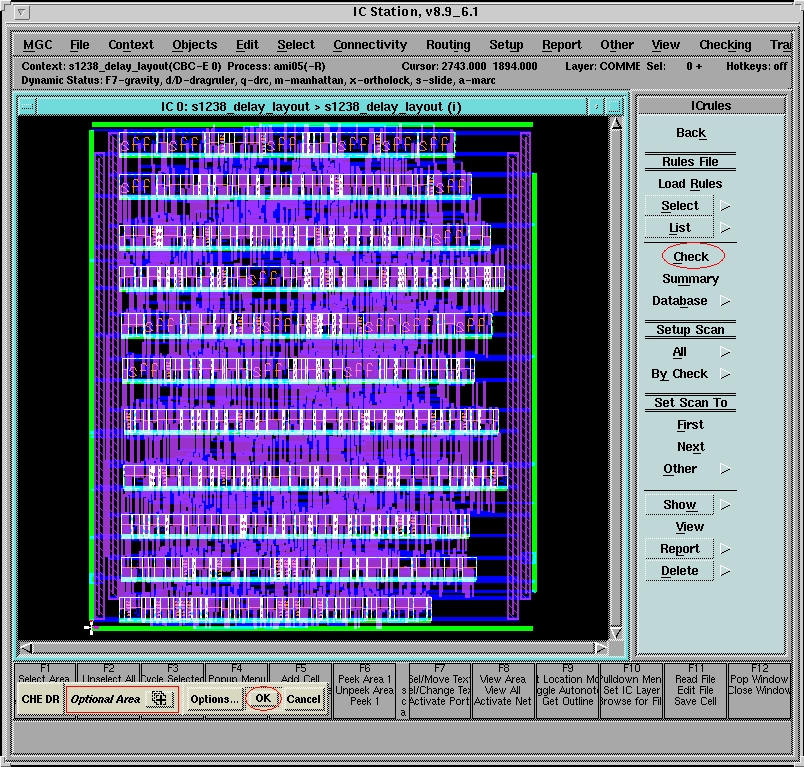
Task: Click the vertical scrollbar up arrow
Action: point(616,124)
